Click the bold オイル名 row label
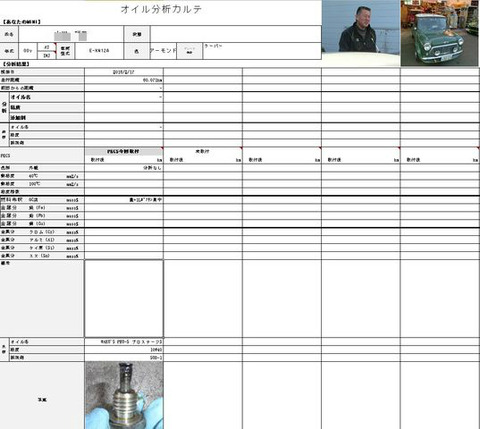This screenshot has height=429, width=480. [21, 97]
